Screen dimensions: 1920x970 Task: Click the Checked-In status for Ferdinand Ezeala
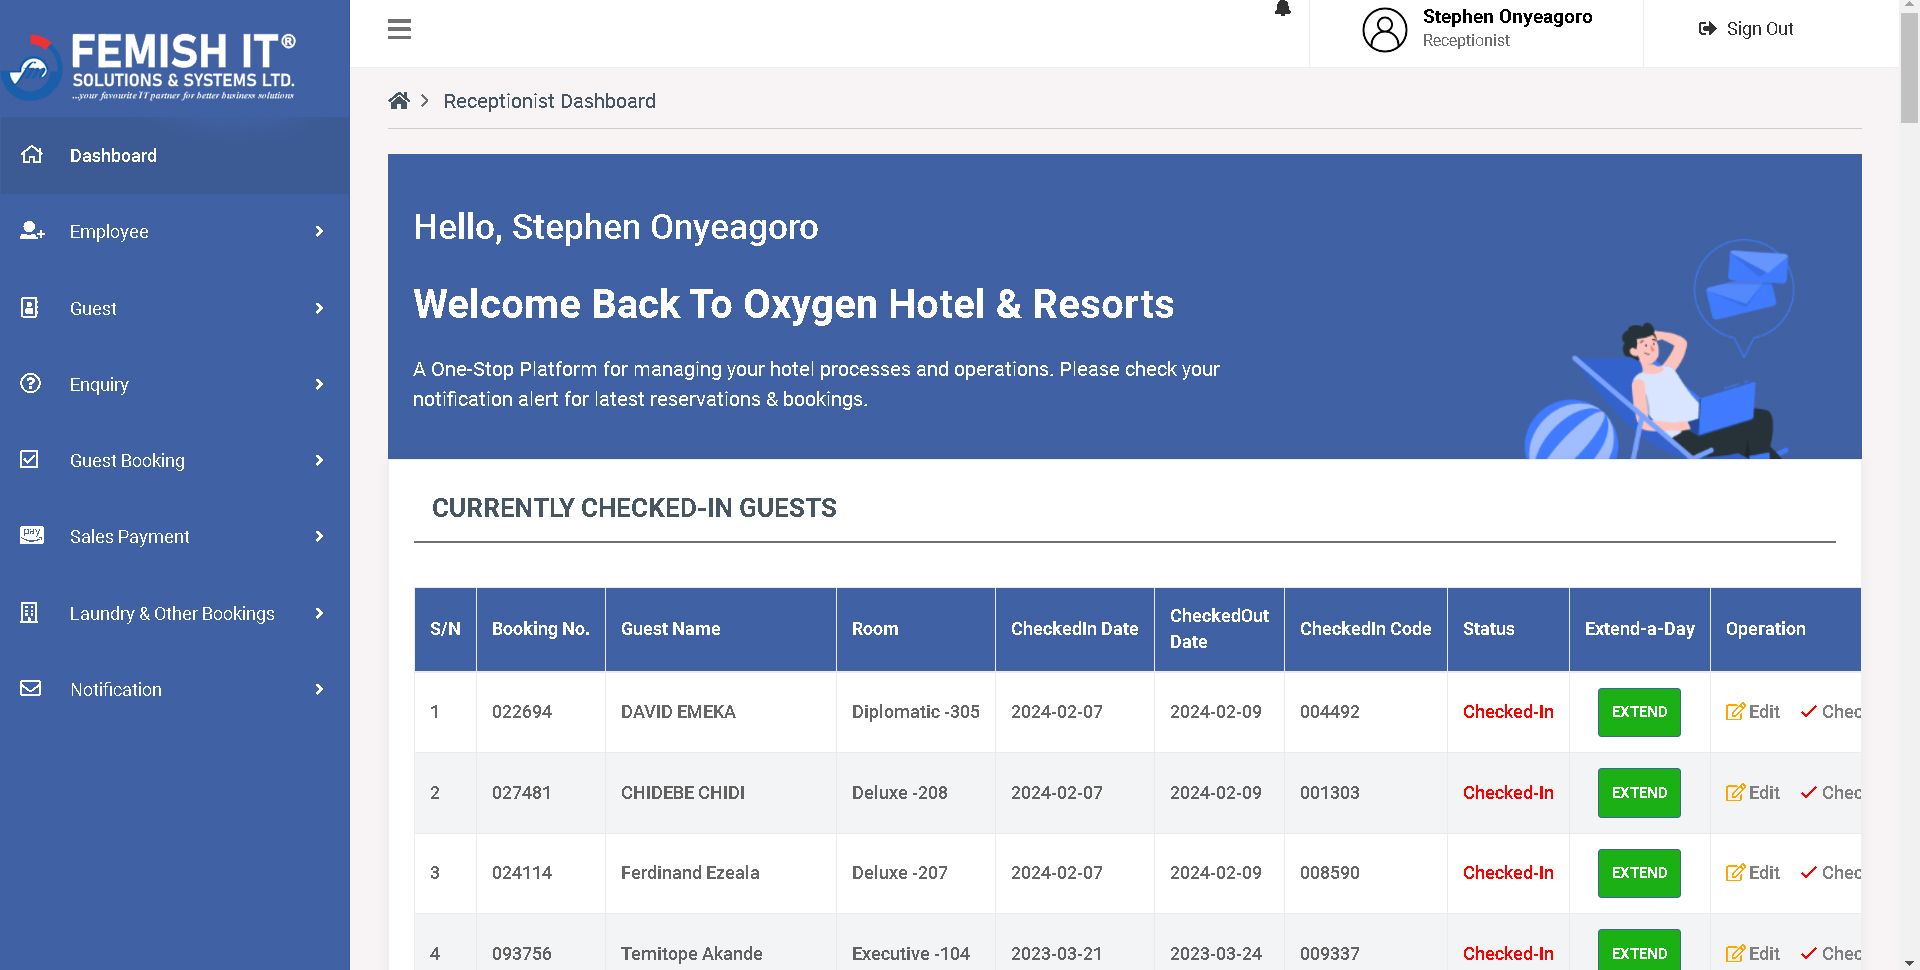tap(1508, 873)
